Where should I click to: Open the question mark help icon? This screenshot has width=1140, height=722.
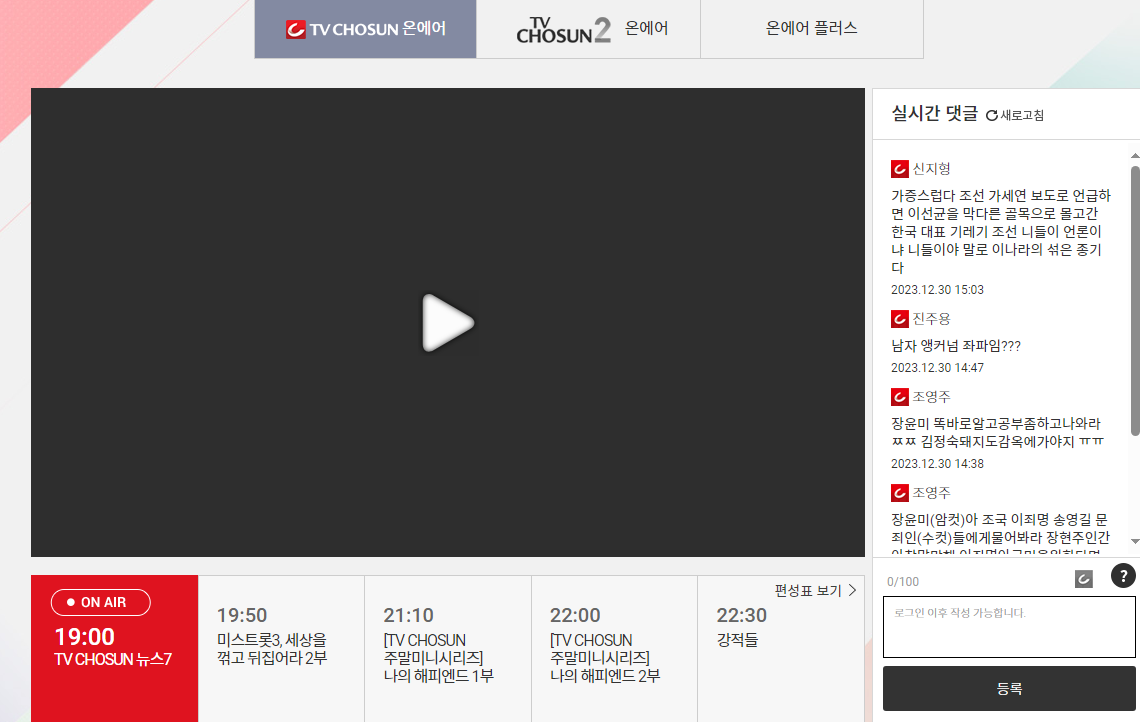(1122, 575)
